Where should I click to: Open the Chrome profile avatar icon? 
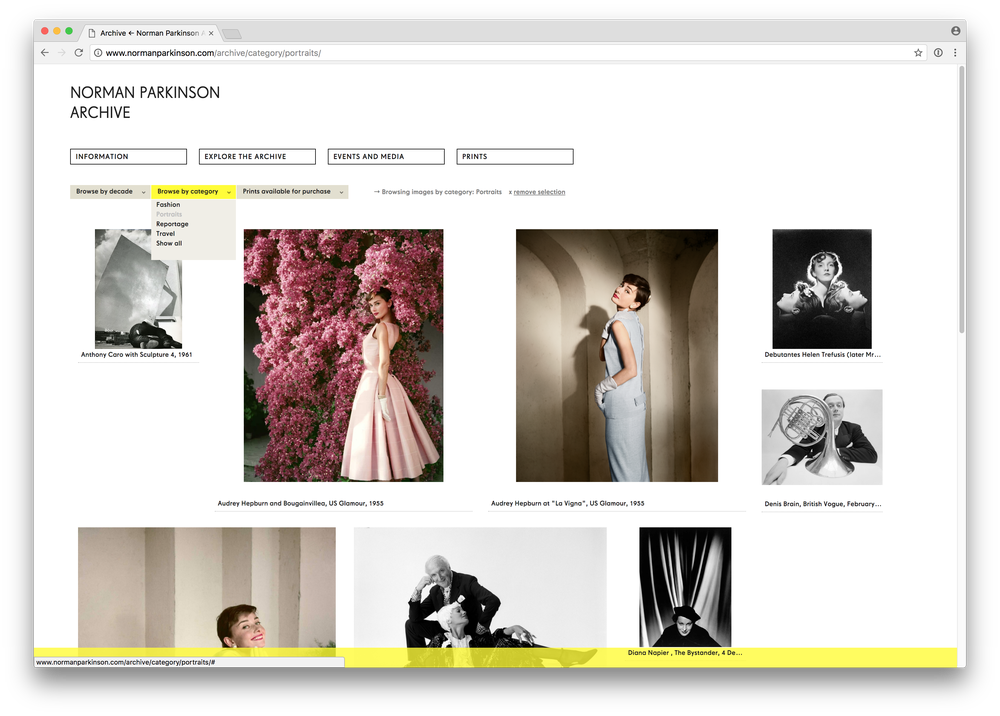click(x=955, y=31)
